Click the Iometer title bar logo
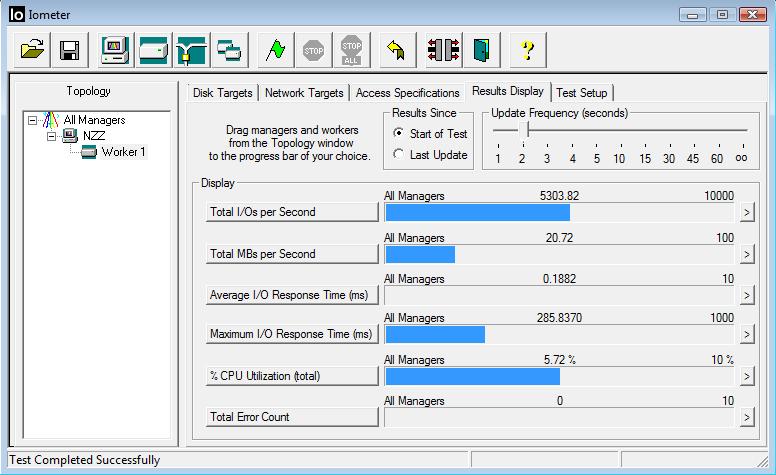The width and height of the screenshot is (776, 475). (x=16, y=14)
